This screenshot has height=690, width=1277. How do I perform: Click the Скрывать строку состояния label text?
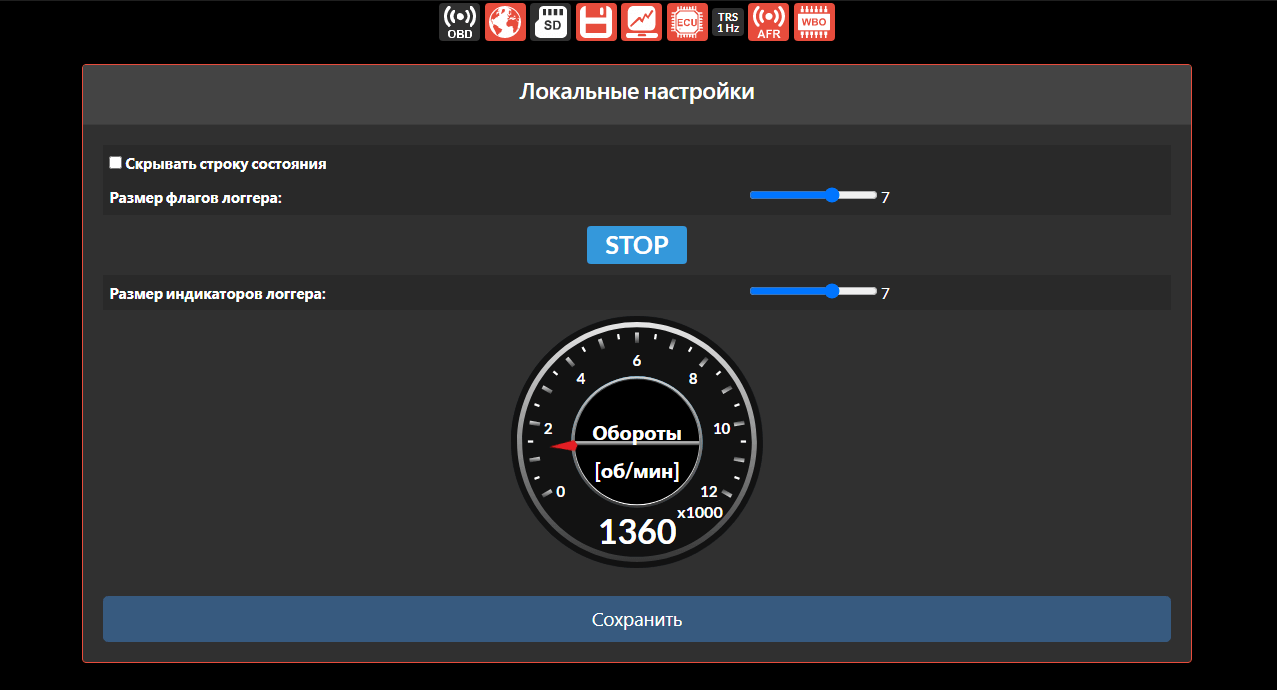(226, 164)
